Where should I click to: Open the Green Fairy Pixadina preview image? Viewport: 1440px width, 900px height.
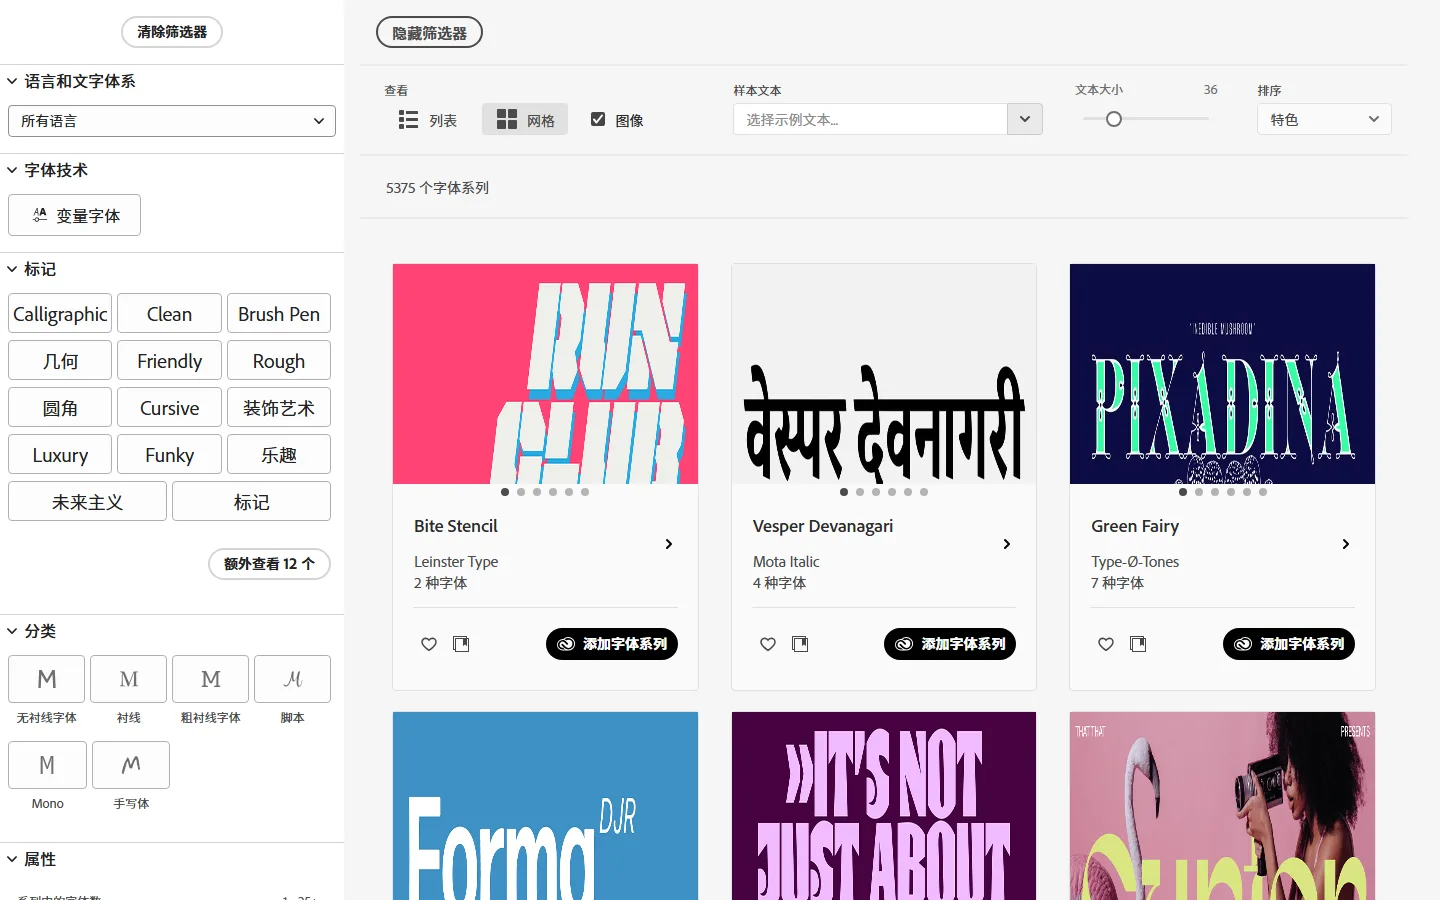coord(1222,374)
